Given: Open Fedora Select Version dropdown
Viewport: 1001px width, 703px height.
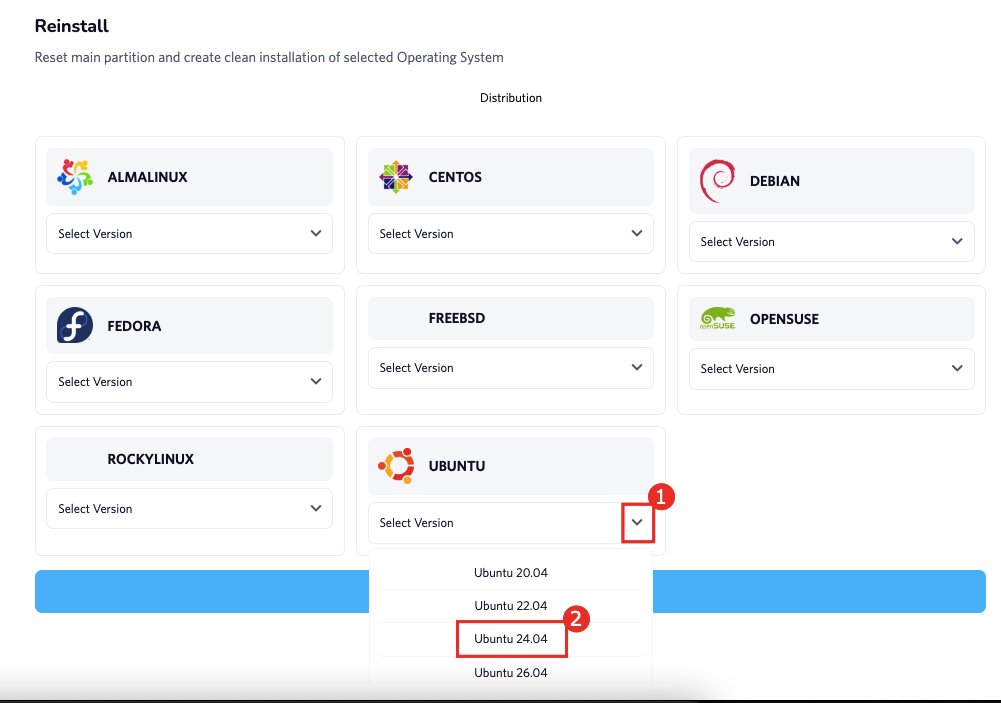Looking at the screenshot, I should (190, 382).
